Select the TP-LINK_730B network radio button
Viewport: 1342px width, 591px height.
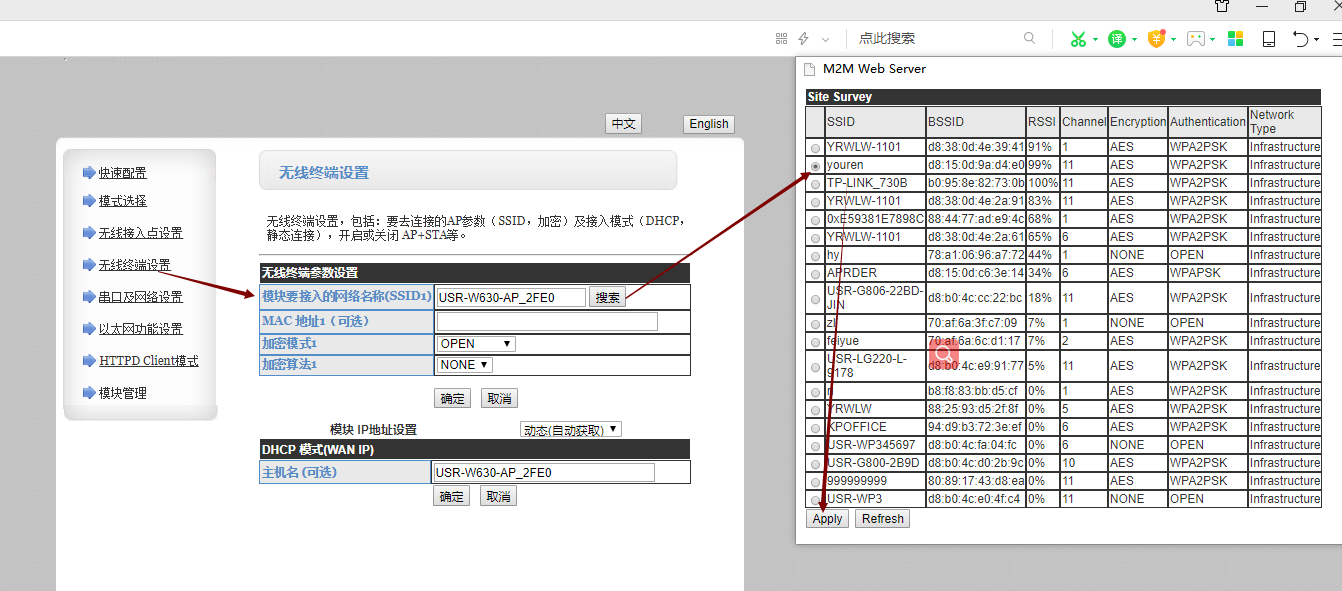(x=816, y=184)
